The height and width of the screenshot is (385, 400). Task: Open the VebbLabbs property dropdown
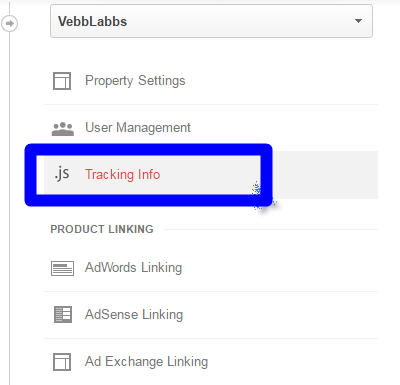(211, 21)
